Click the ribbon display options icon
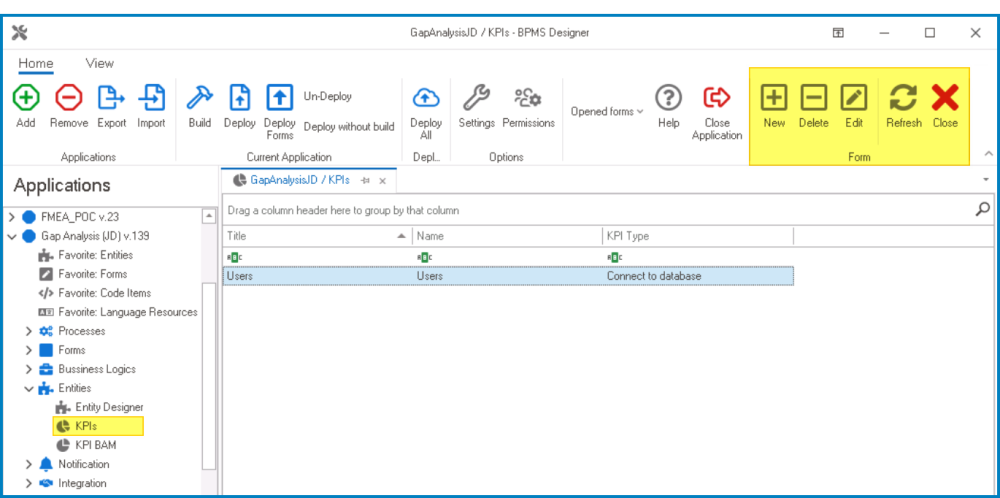 (x=838, y=33)
